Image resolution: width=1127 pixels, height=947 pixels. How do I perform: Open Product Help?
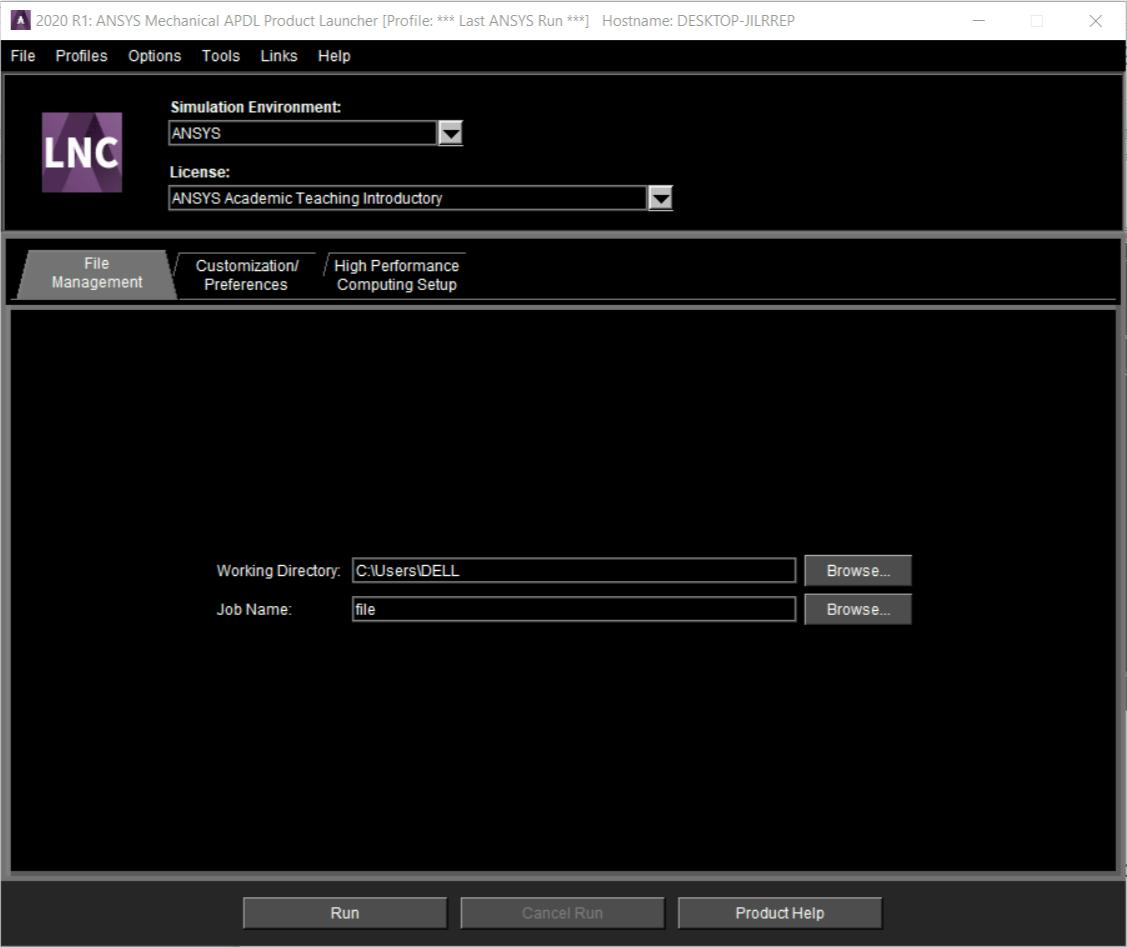click(780, 913)
